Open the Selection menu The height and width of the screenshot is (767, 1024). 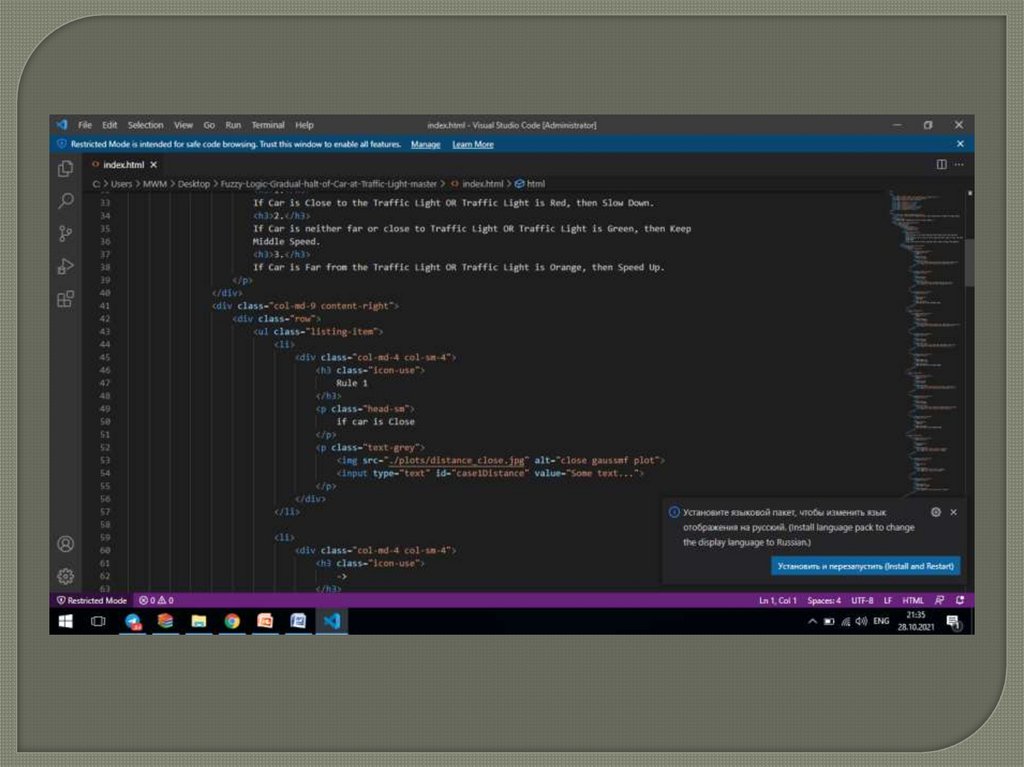[x=145, y=125]
